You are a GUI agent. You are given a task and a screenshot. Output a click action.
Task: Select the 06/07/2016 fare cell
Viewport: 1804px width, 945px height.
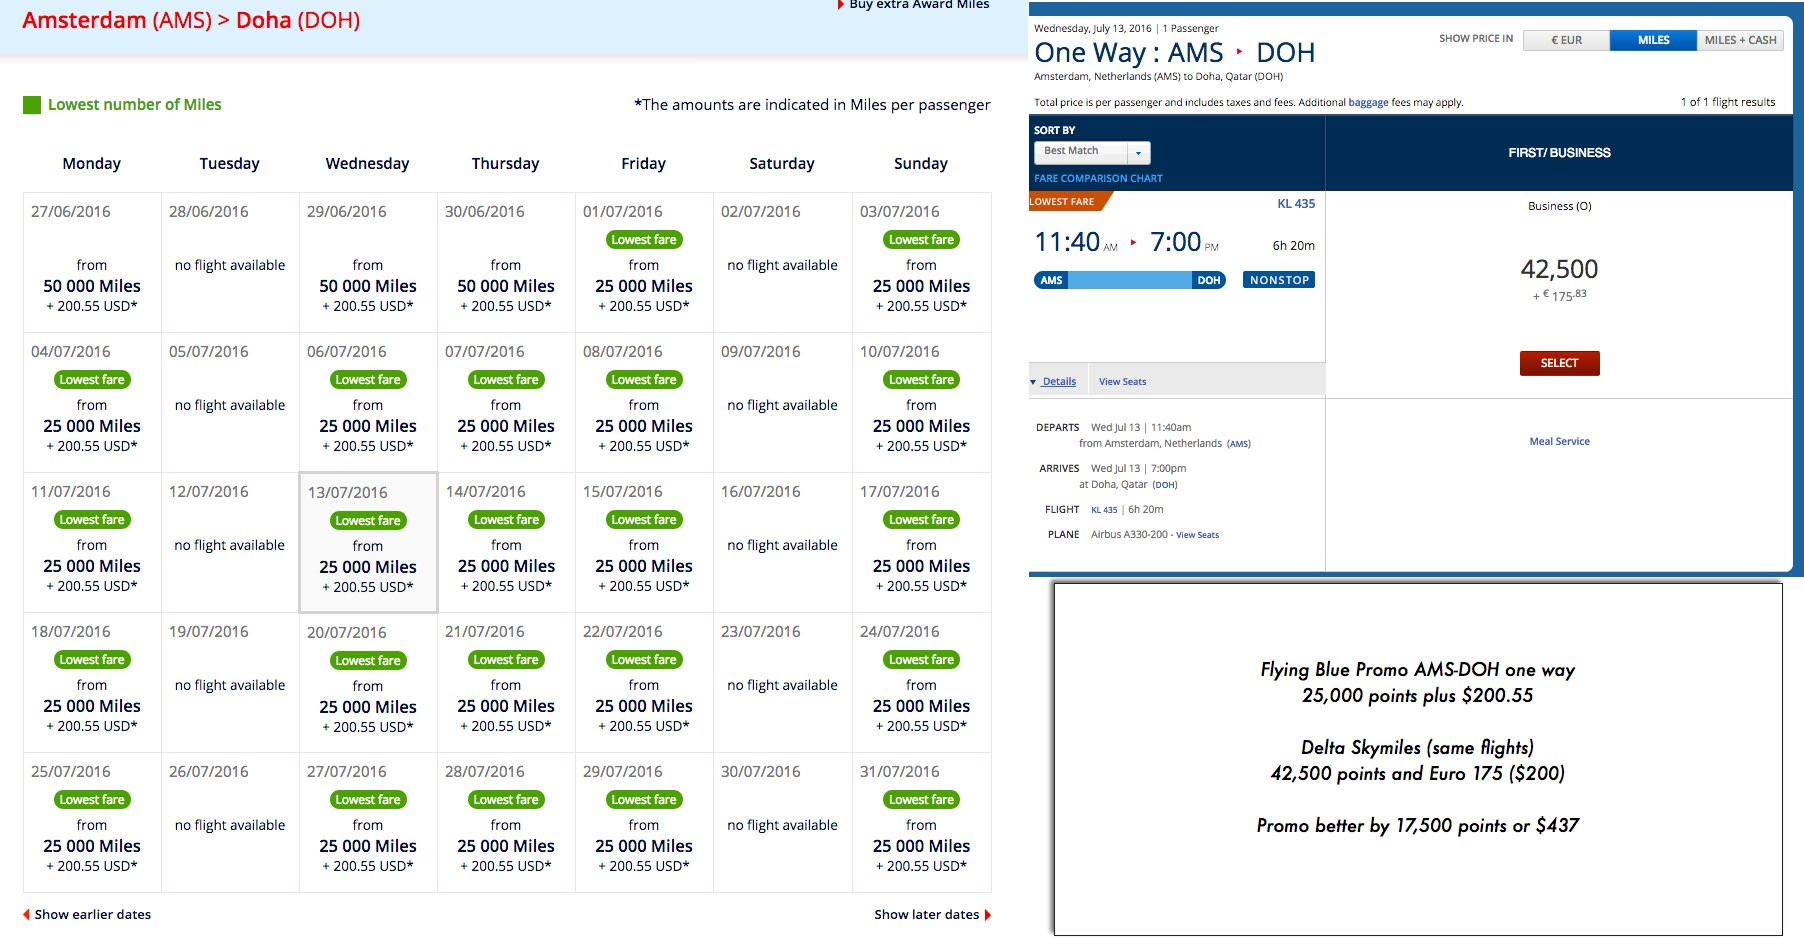pos(368,402)
